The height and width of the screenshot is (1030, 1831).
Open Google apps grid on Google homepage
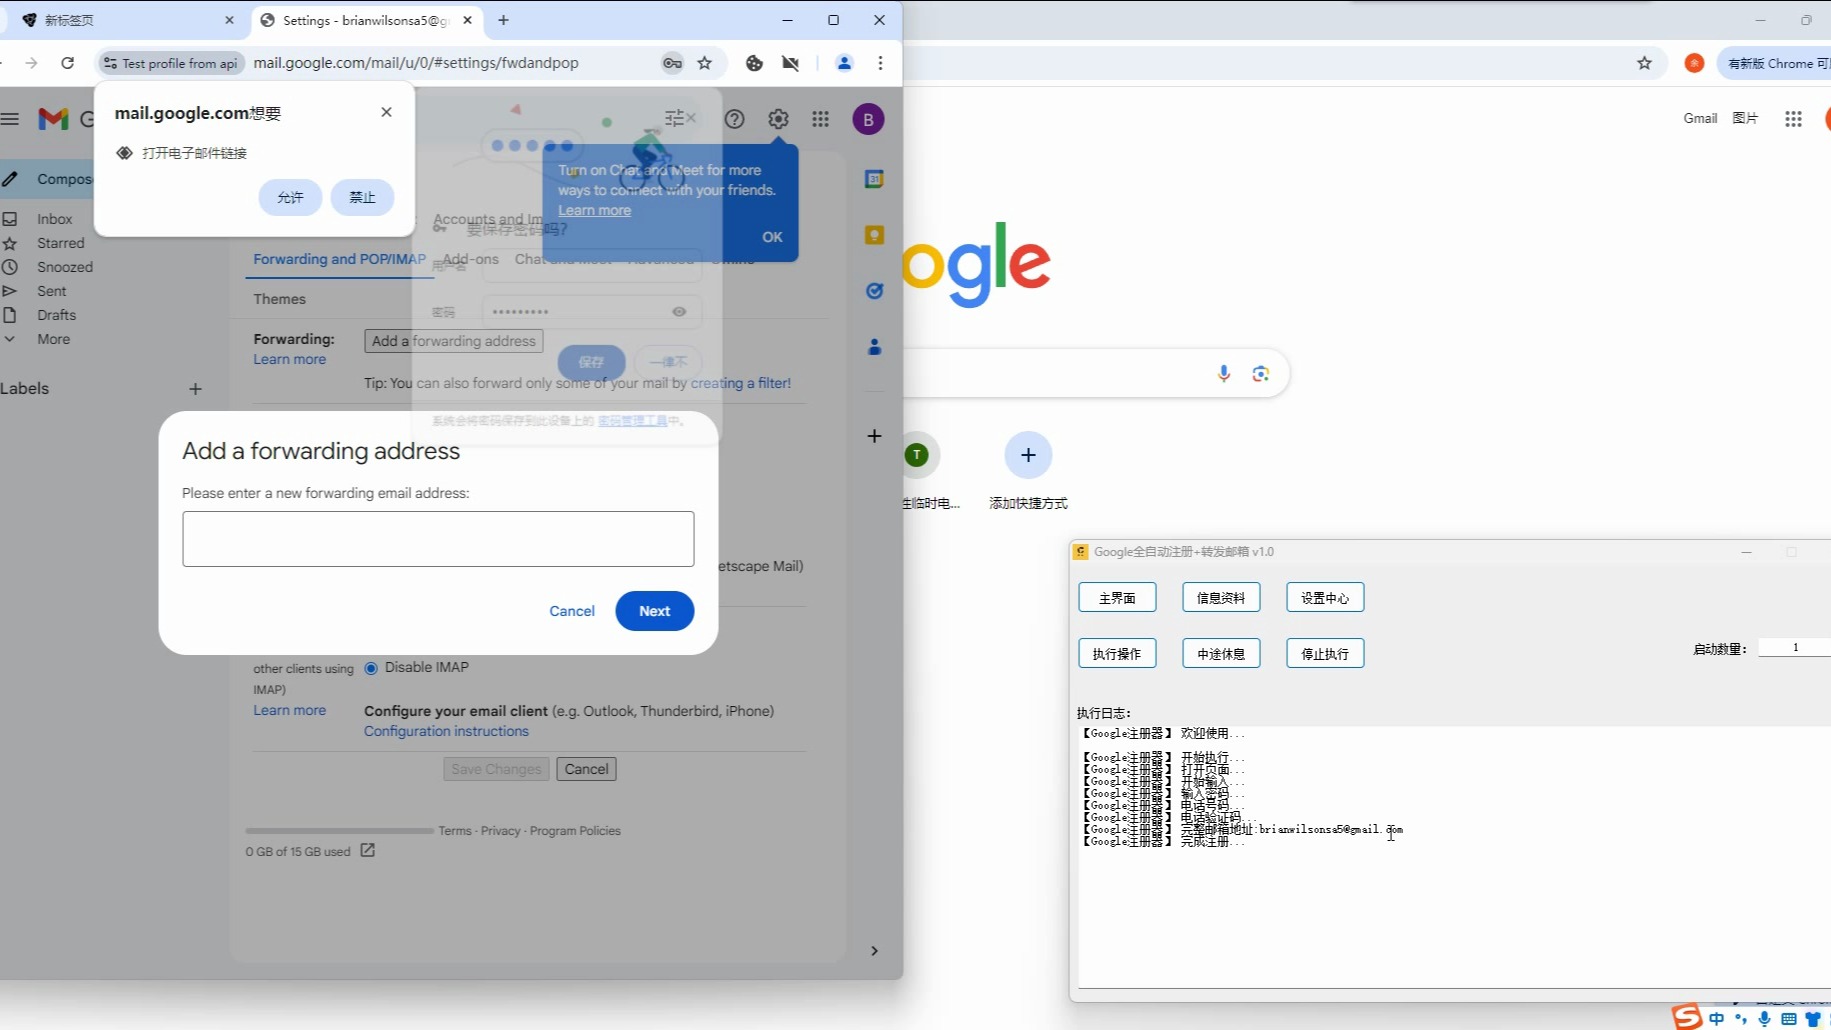coord(1793,119)
